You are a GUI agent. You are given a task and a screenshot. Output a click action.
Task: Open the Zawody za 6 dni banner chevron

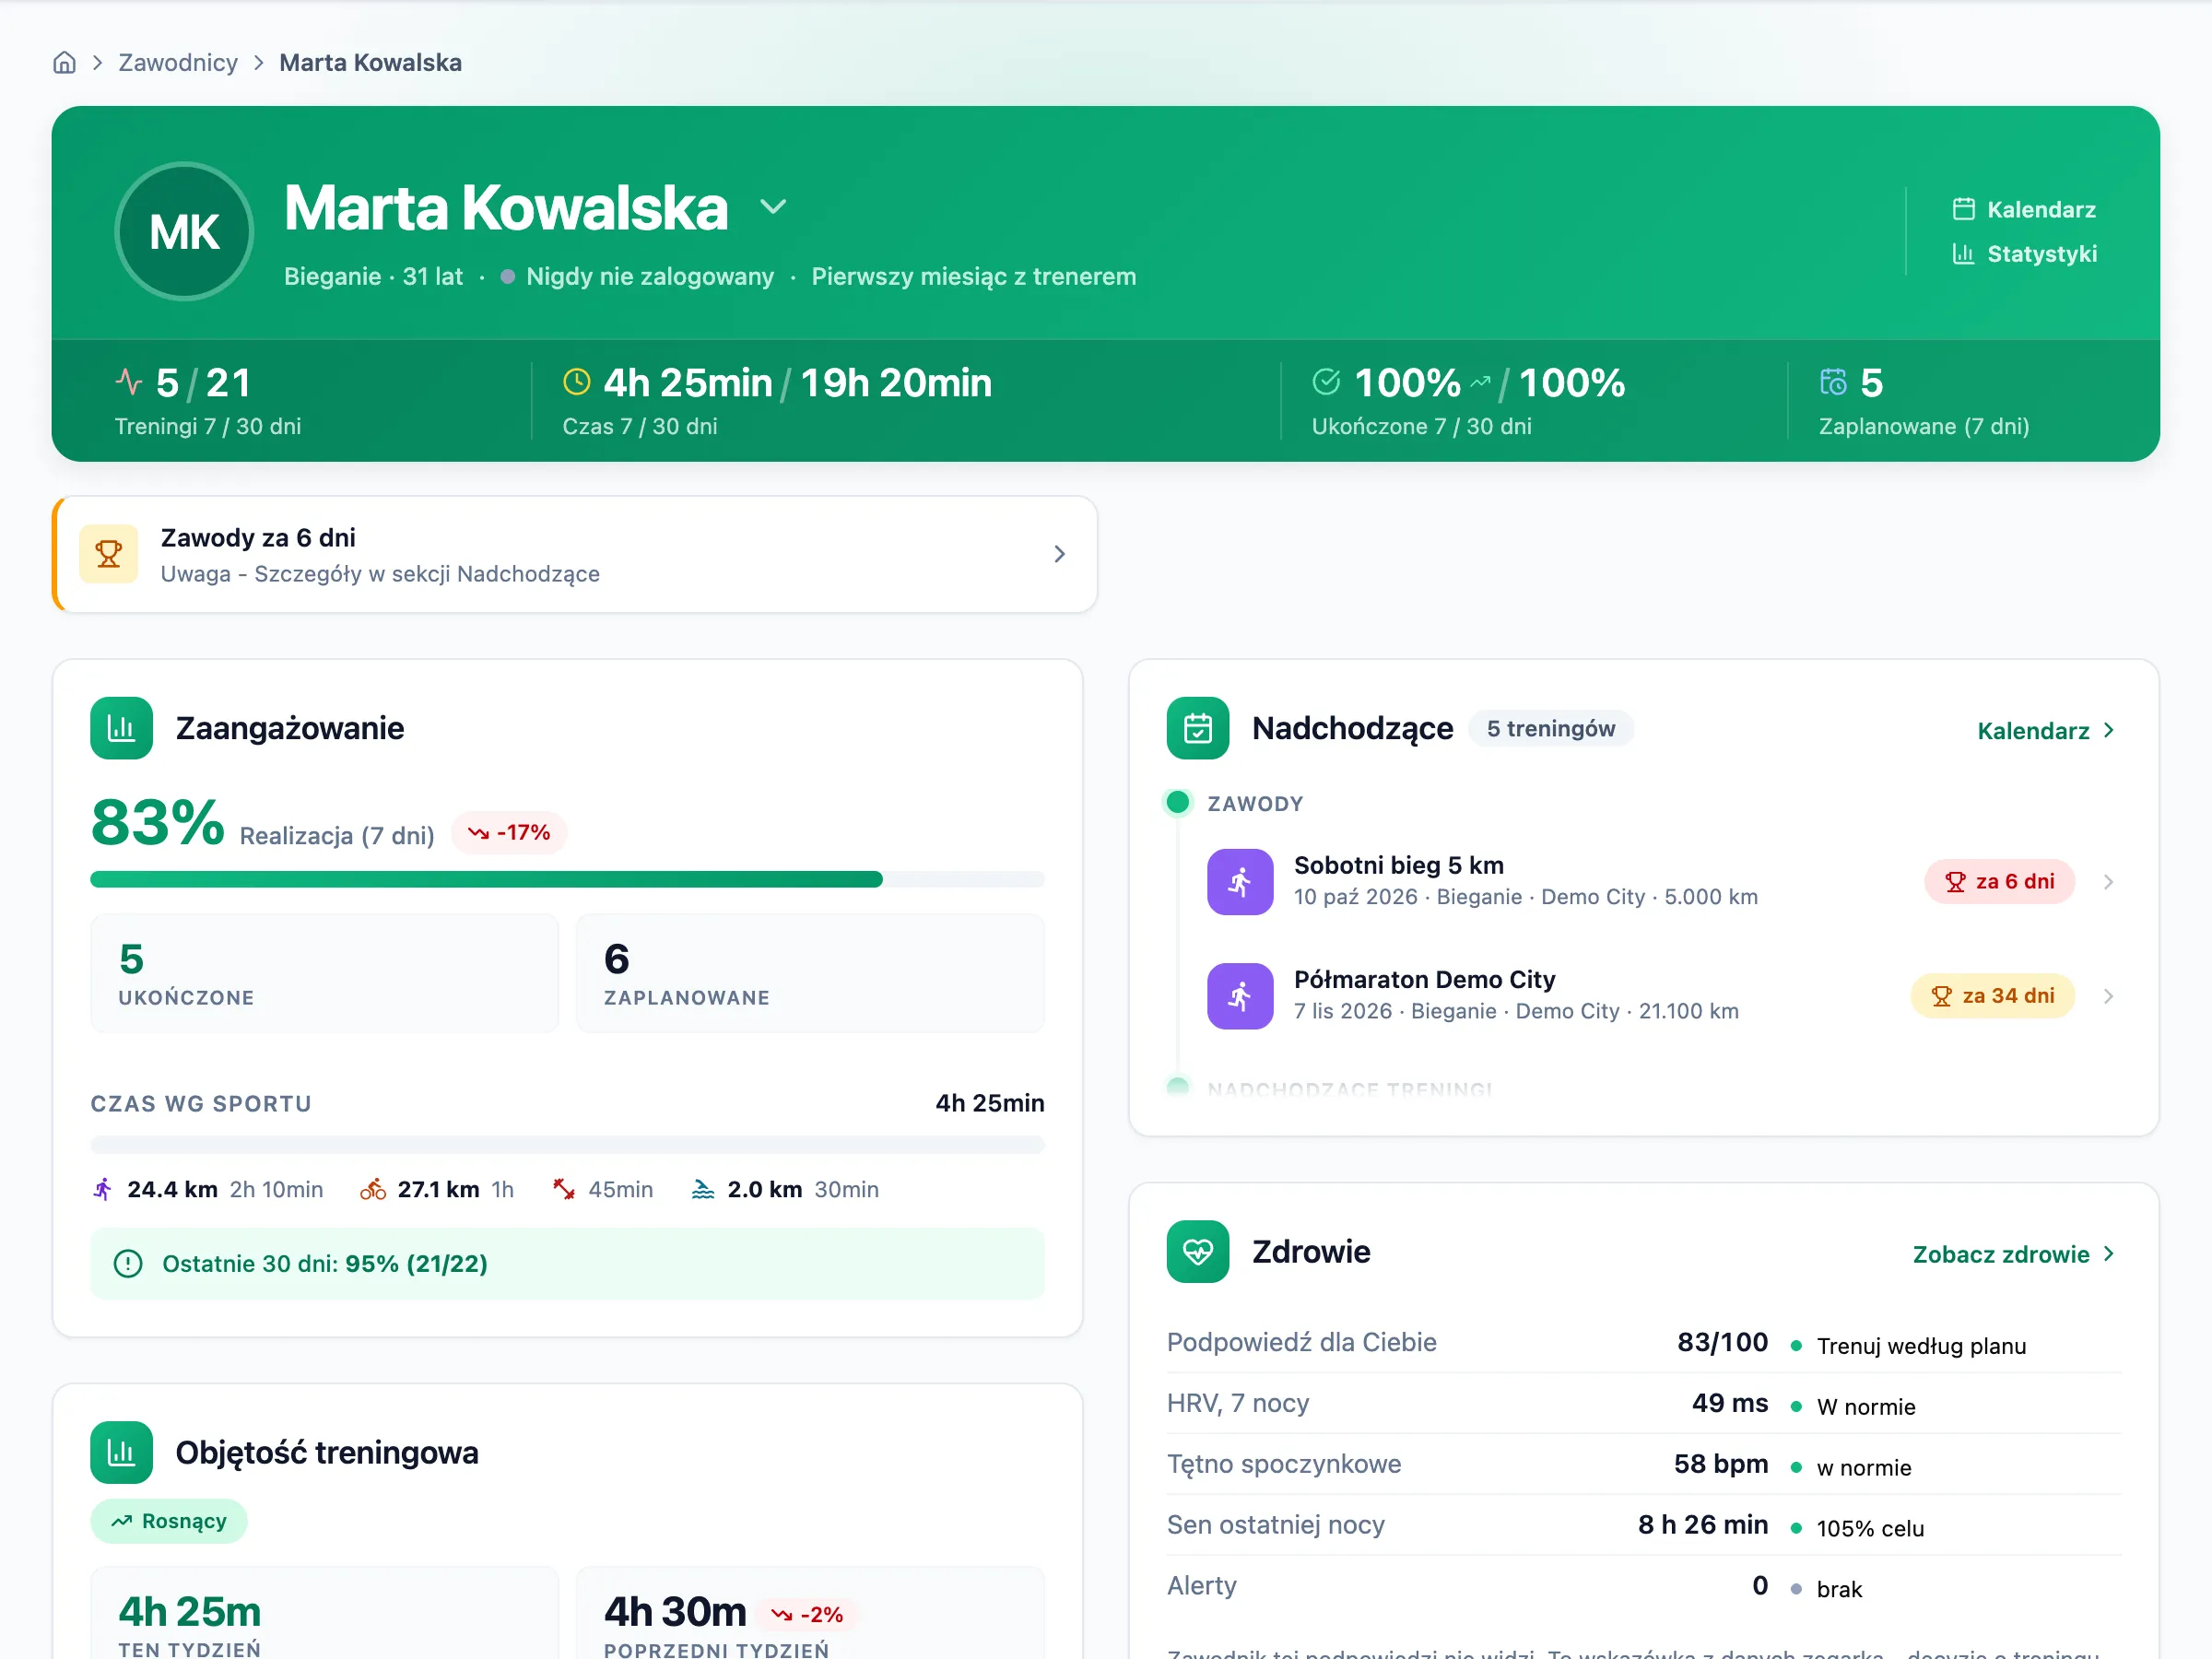click(x=1060, y=554)
